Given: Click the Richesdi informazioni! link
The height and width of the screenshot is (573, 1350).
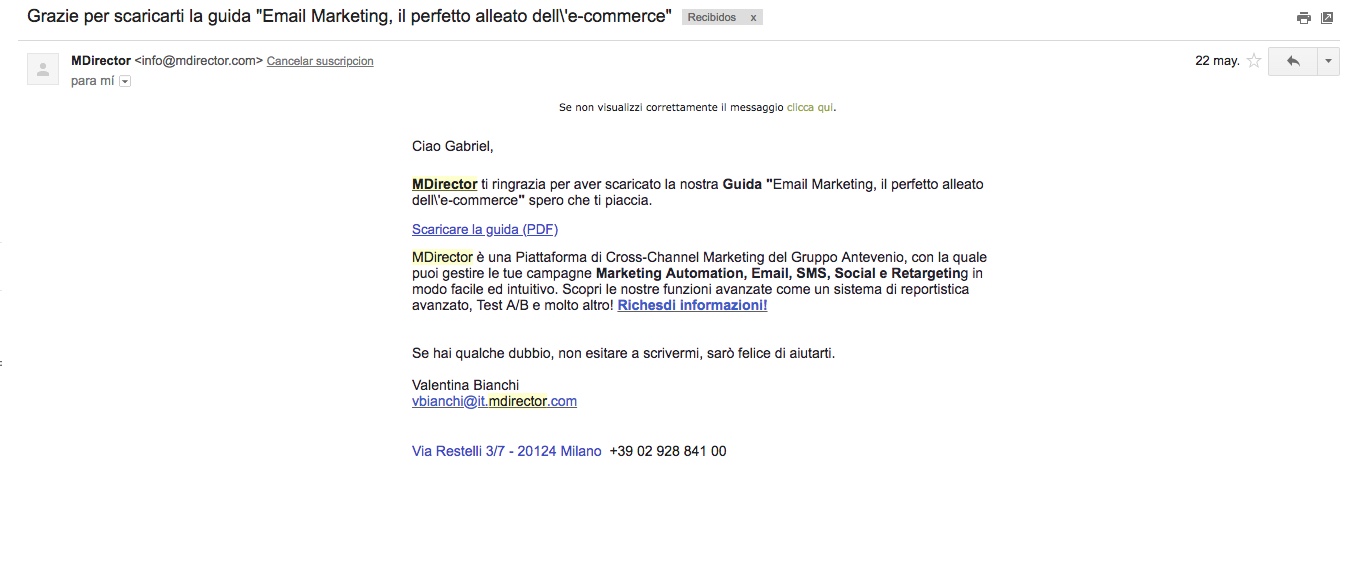Looking at the screenshot, I should click(x=692, y=305).
